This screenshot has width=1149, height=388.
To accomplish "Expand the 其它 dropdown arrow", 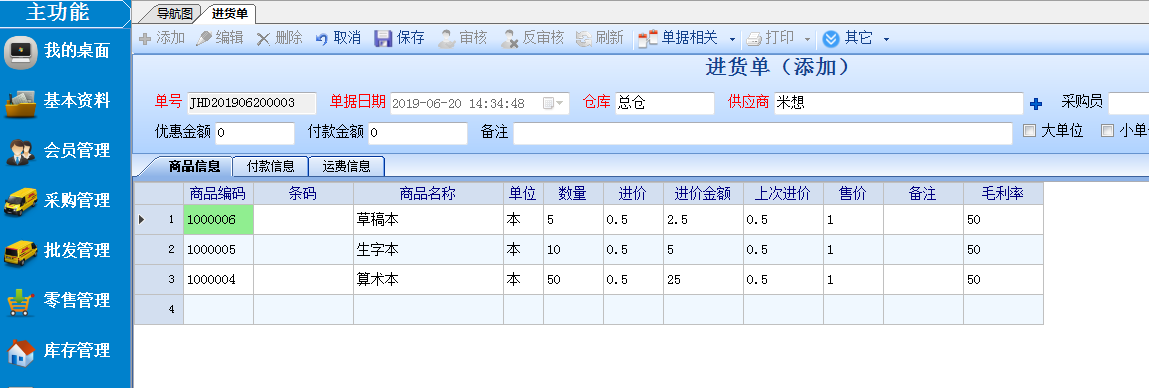I will pos(886,39).
